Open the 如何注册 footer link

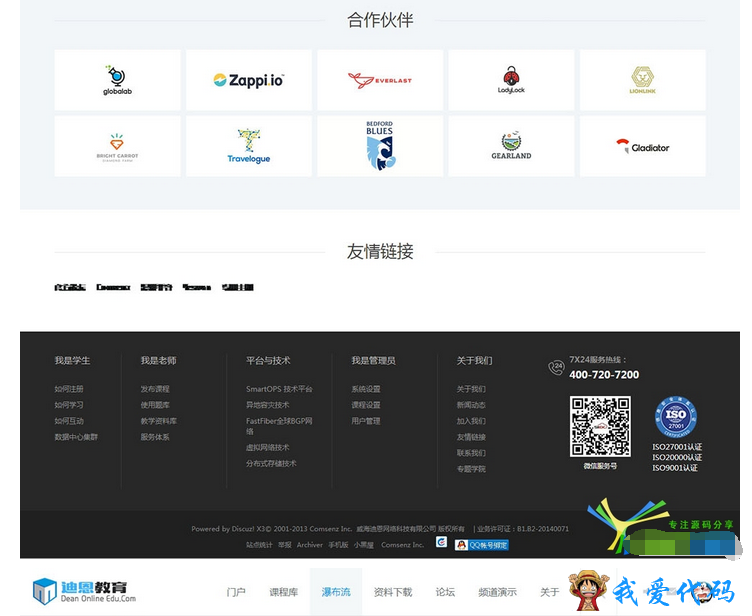click(69, 389)
